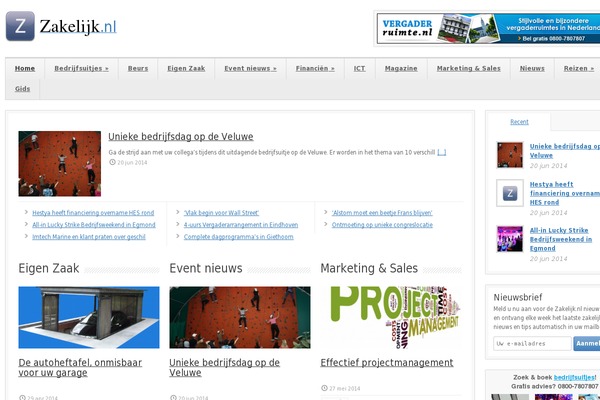Image resolution: width=600 pixels, height=400 pixels.
Task: Open the Marketing & Sales menu item
Action: click(x=468, y=69)
